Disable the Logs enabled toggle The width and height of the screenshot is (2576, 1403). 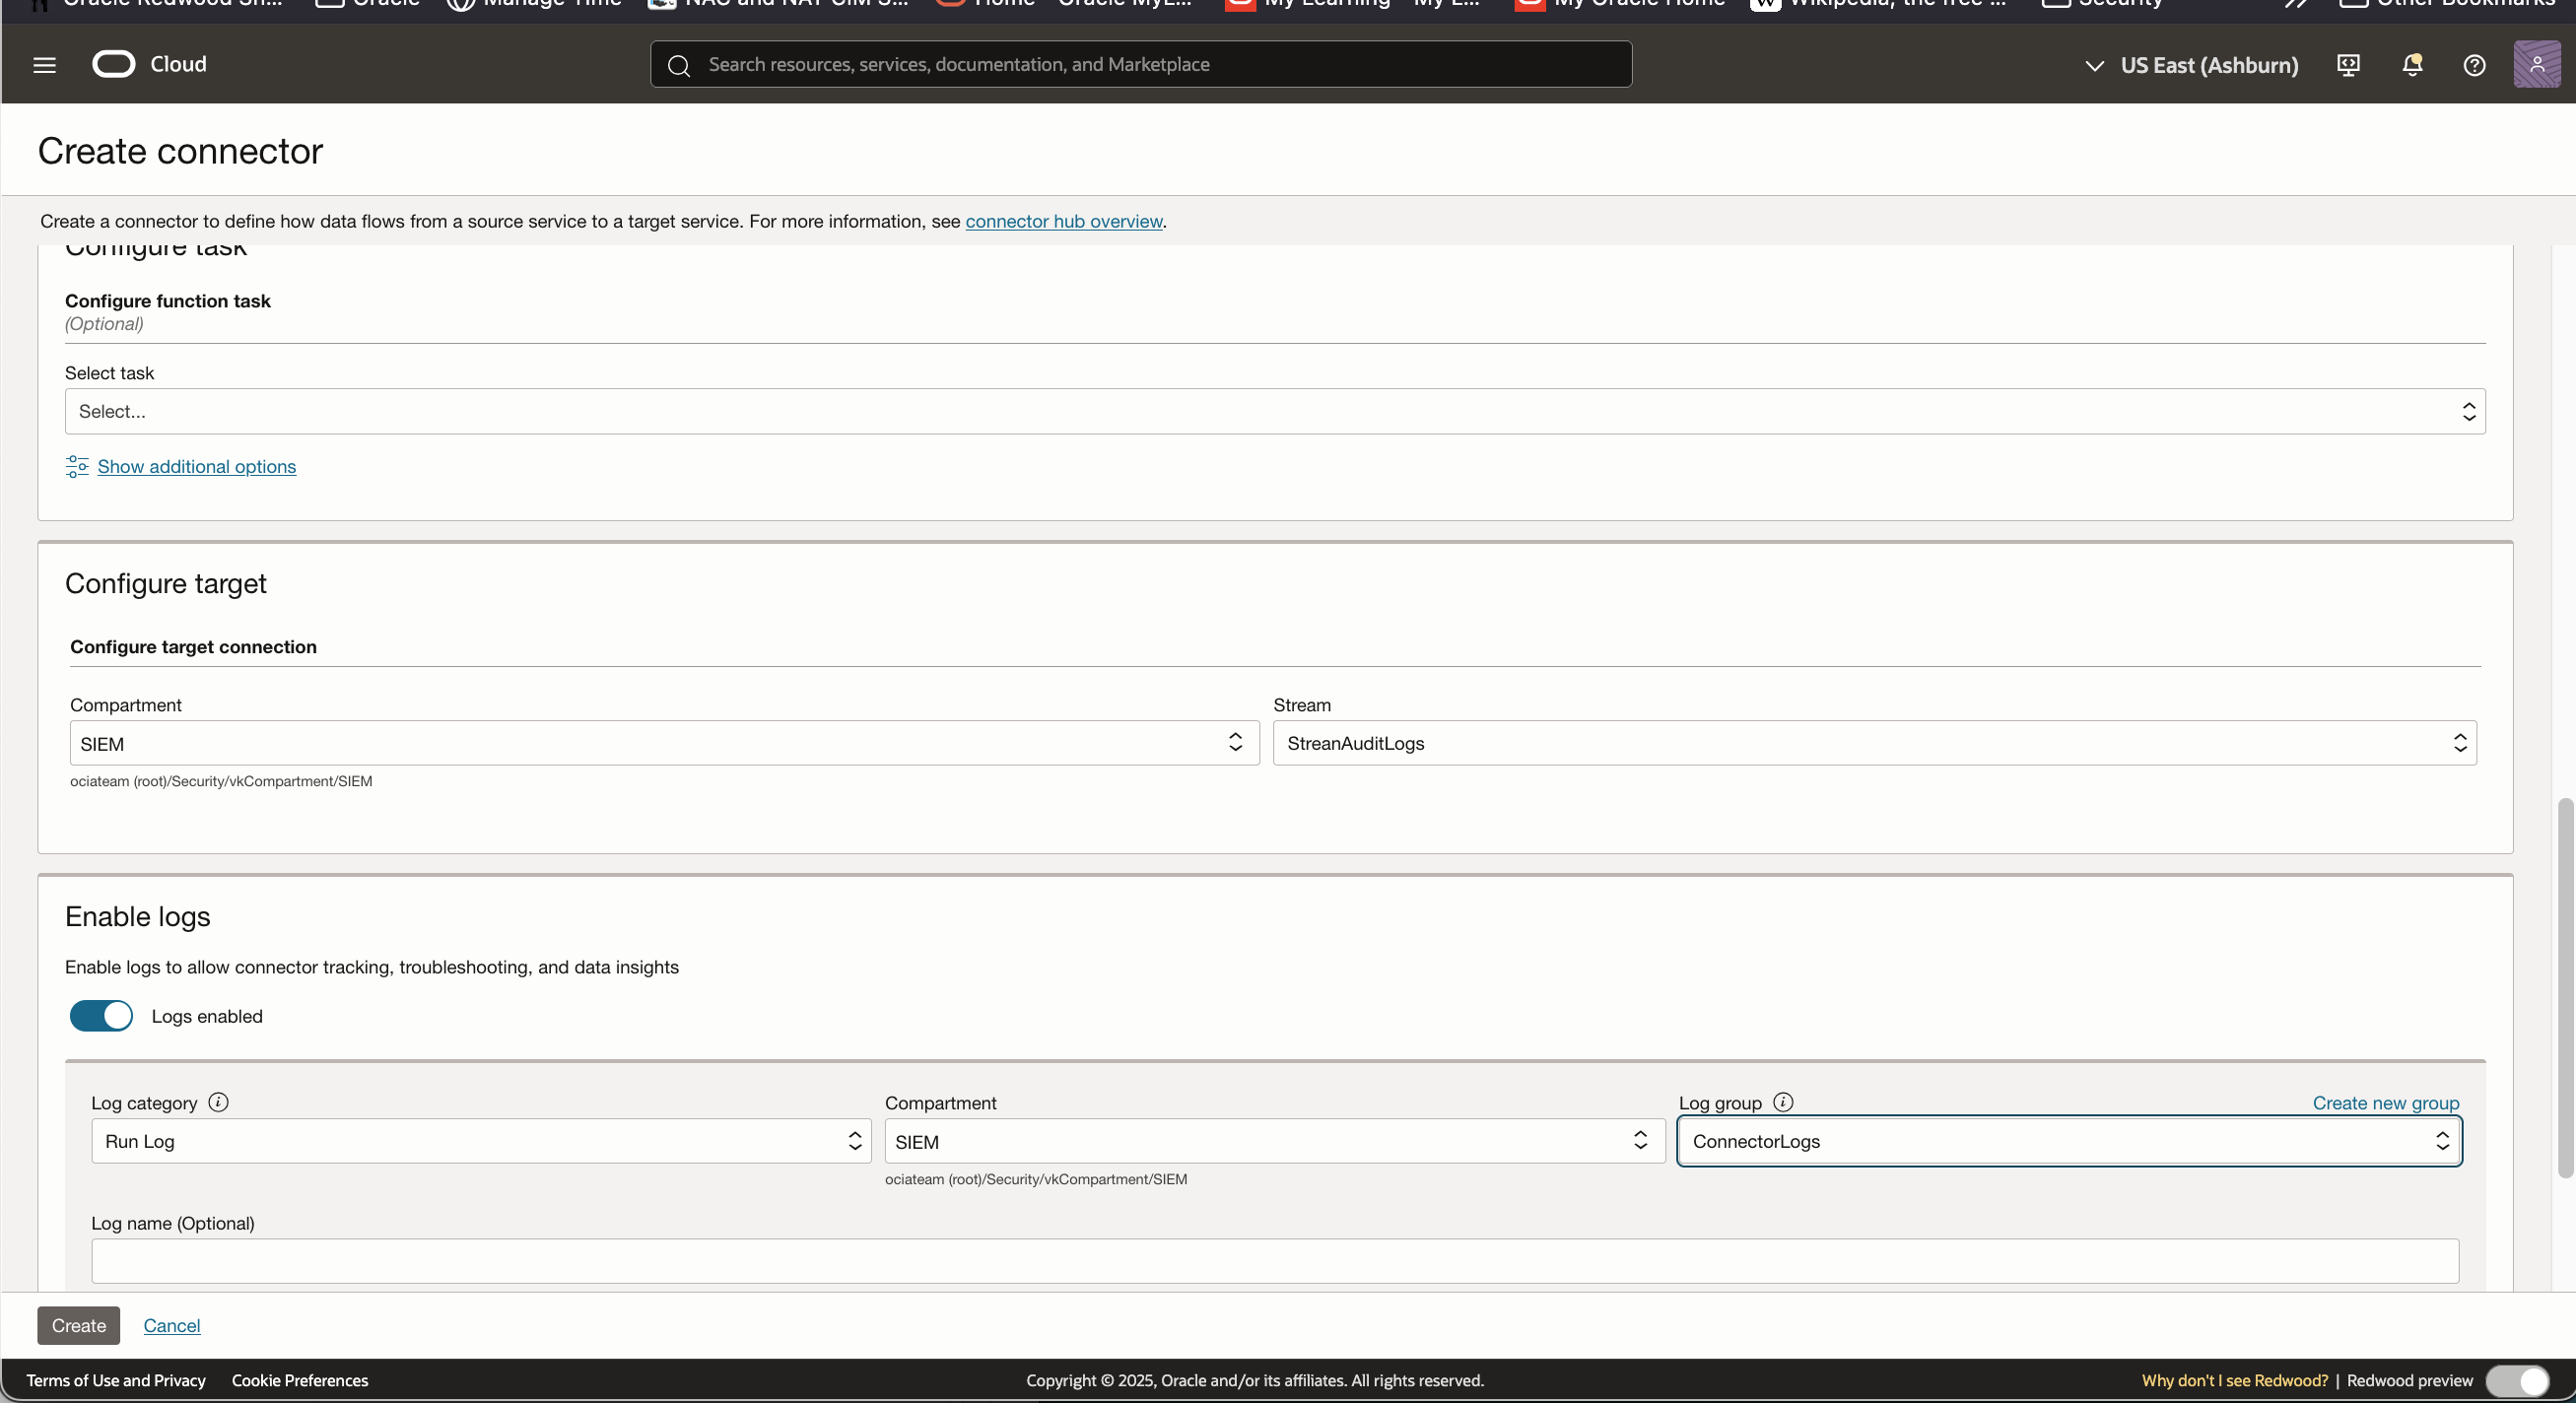(101, 1016)
